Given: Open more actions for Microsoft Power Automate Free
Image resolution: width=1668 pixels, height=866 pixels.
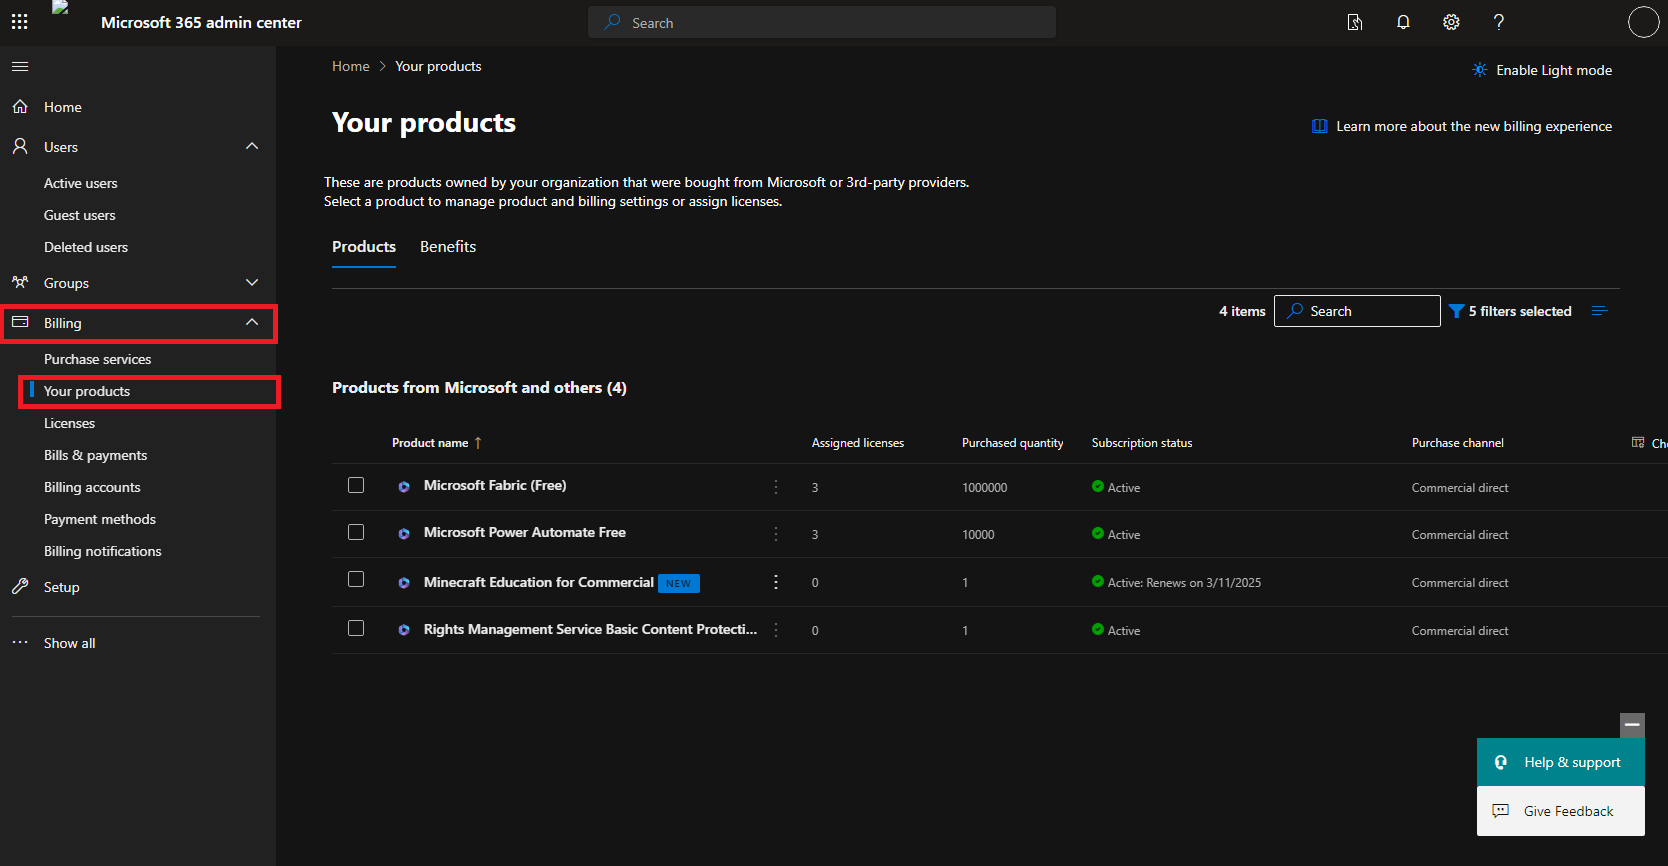Looking at the screenshot, I should 776,534.
